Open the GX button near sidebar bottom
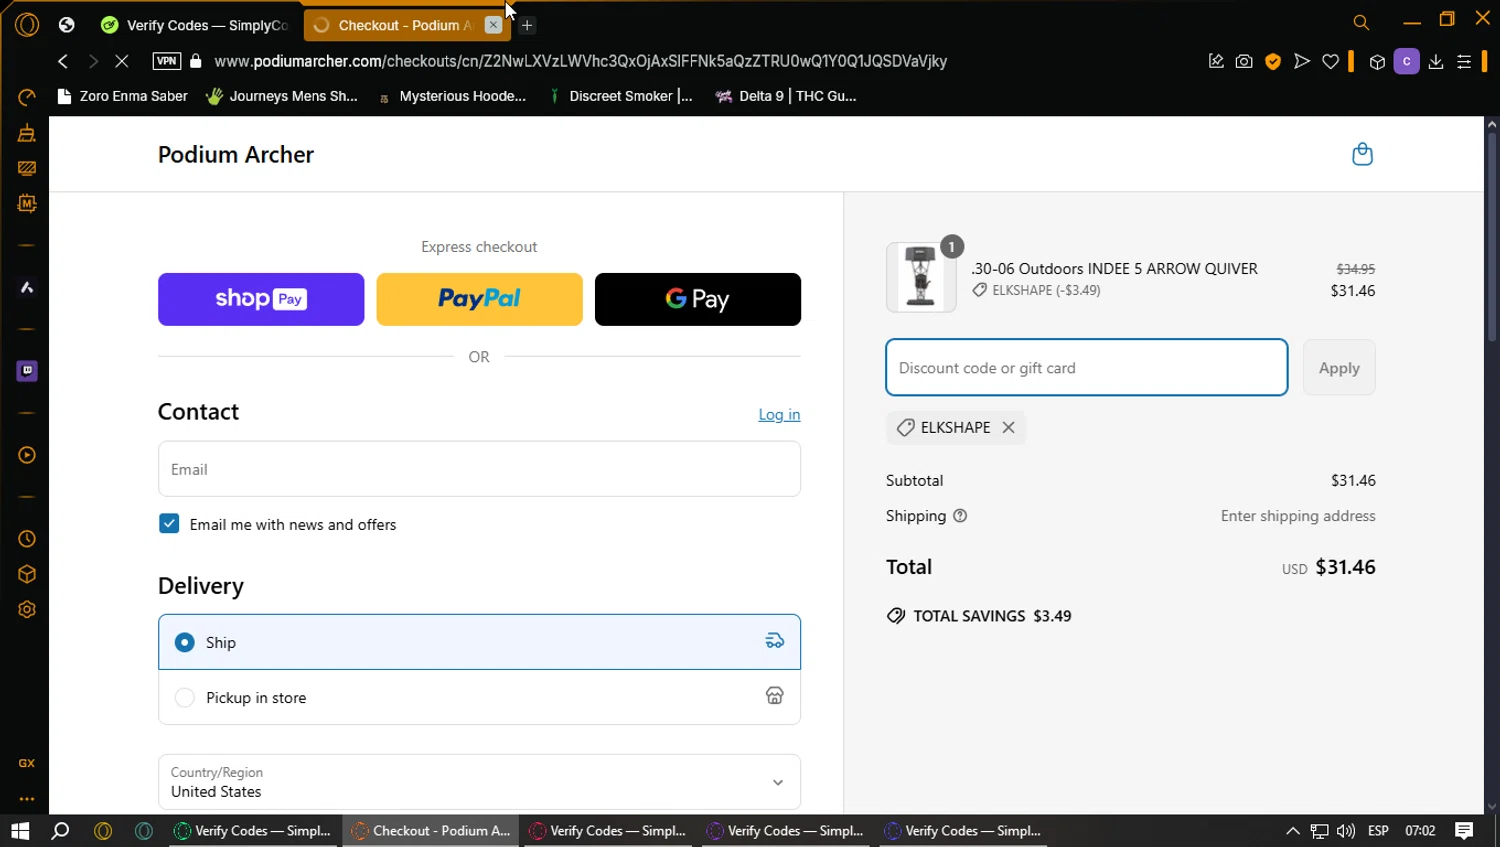 point(27,763)
